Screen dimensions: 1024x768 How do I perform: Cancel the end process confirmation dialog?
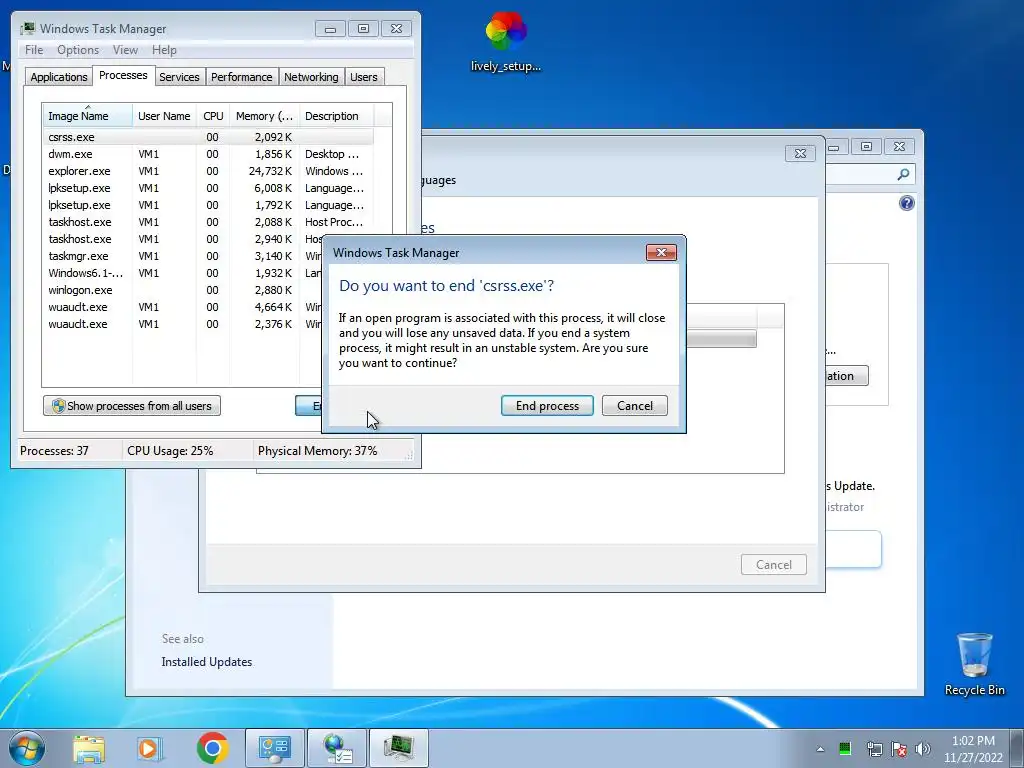click(634, 406)
